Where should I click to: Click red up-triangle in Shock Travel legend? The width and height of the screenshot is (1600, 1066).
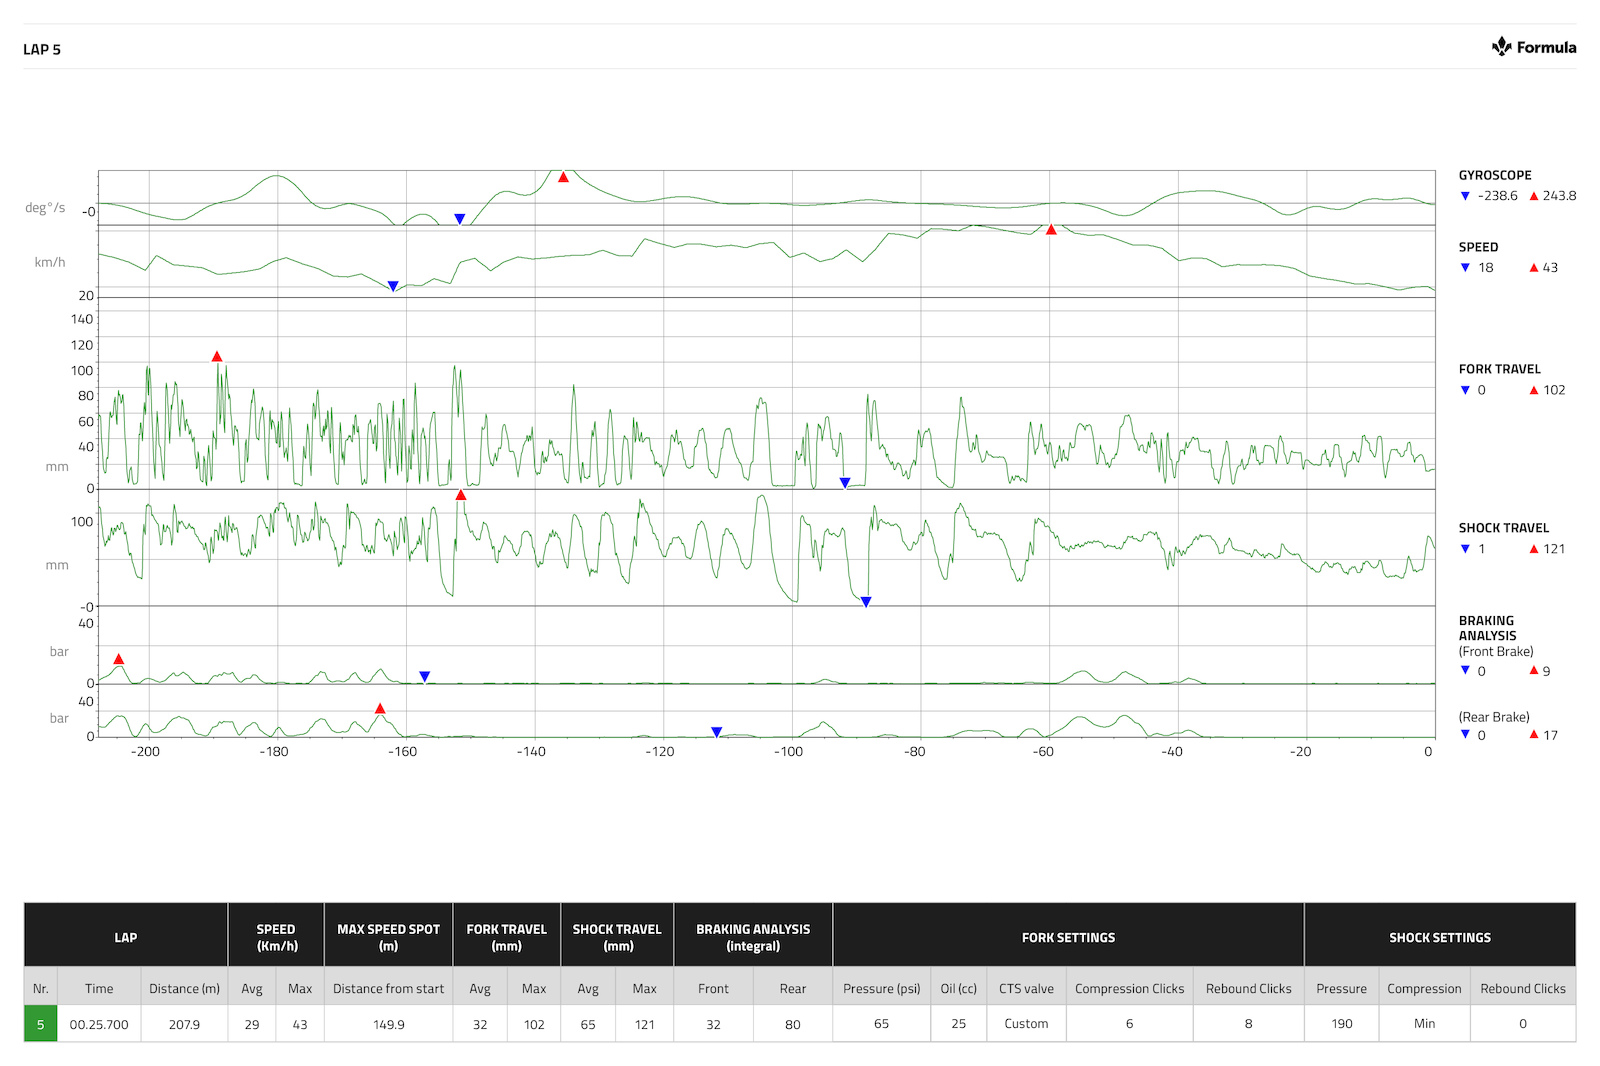(1534, 549)
